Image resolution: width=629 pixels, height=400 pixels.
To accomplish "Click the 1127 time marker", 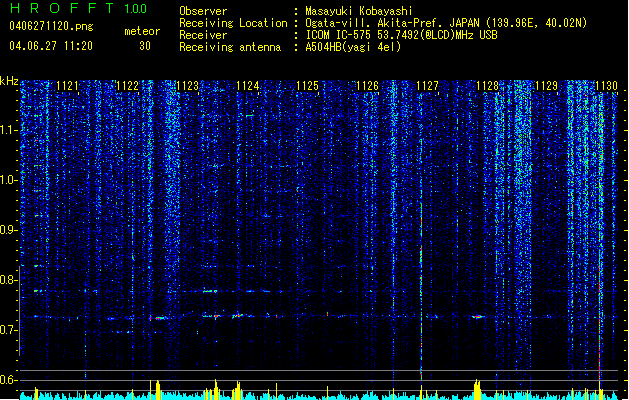I will (427, 86).
